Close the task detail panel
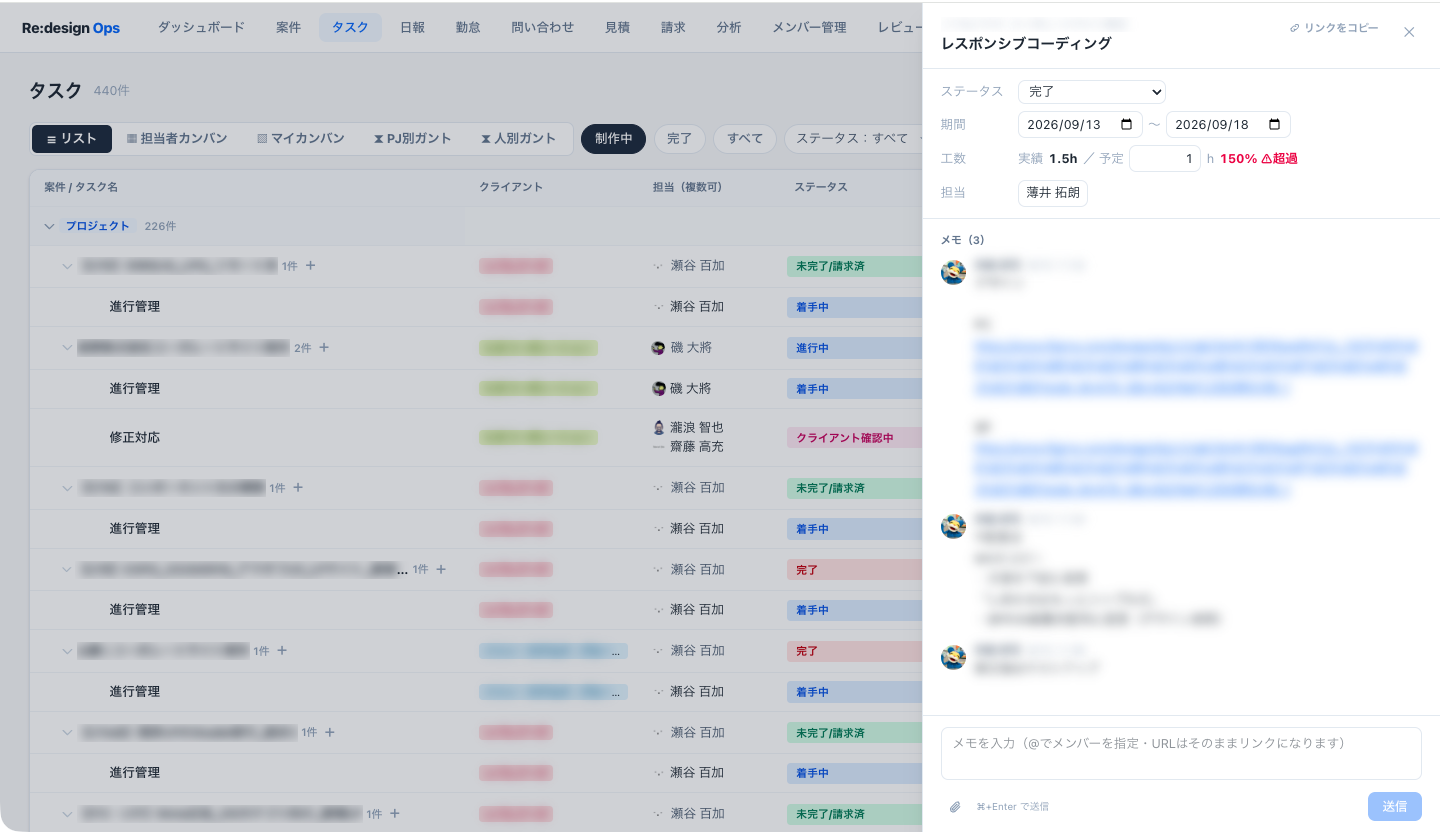This screenshot has height=832, width=1440. 1409,32
